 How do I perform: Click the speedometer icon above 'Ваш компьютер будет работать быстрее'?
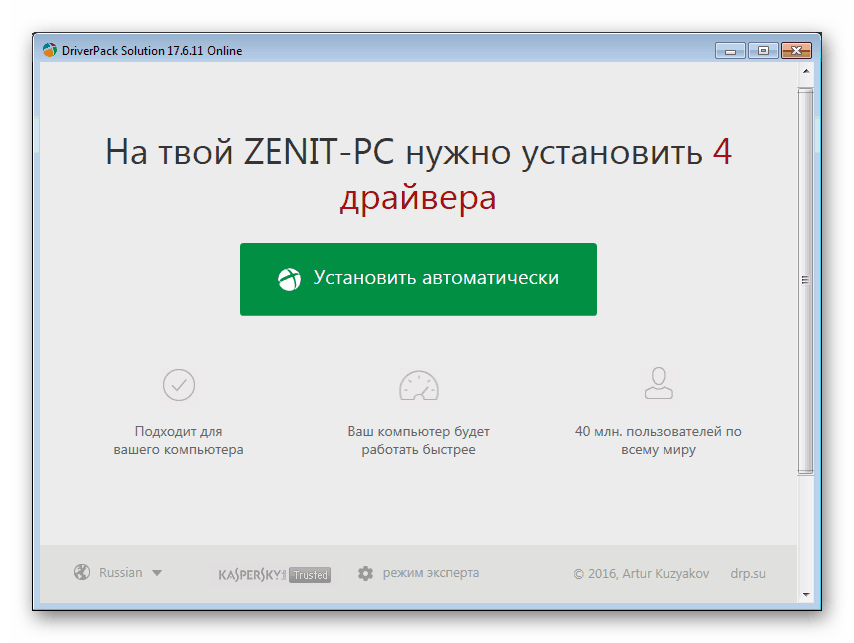(418, 385)
